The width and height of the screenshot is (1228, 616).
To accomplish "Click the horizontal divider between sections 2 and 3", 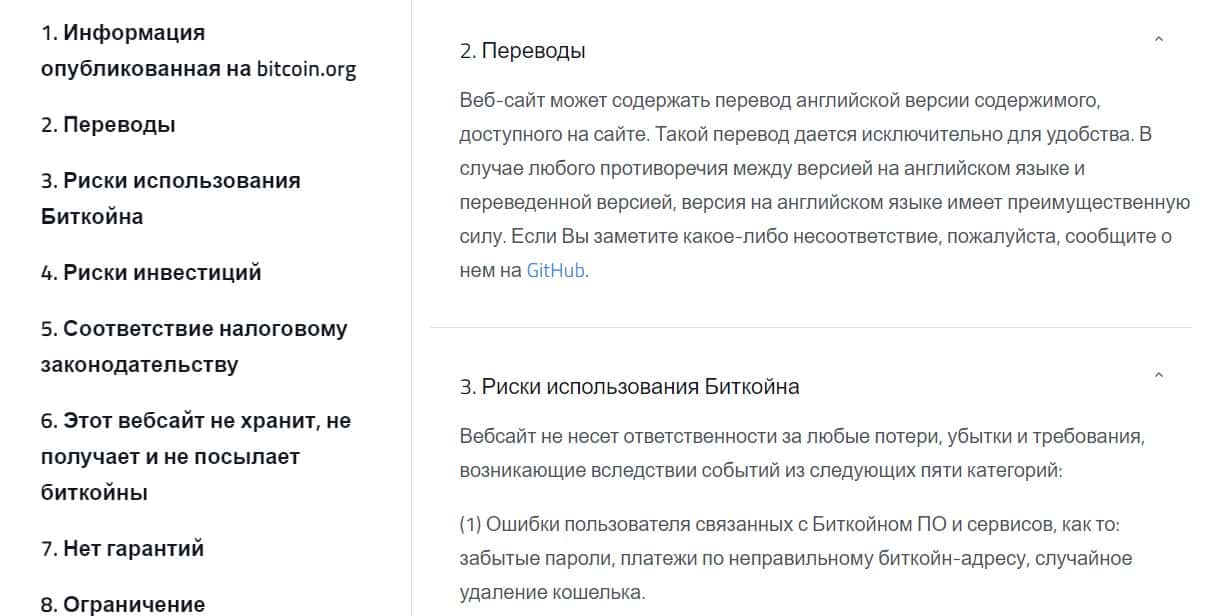I will click(x=810, y=327).
